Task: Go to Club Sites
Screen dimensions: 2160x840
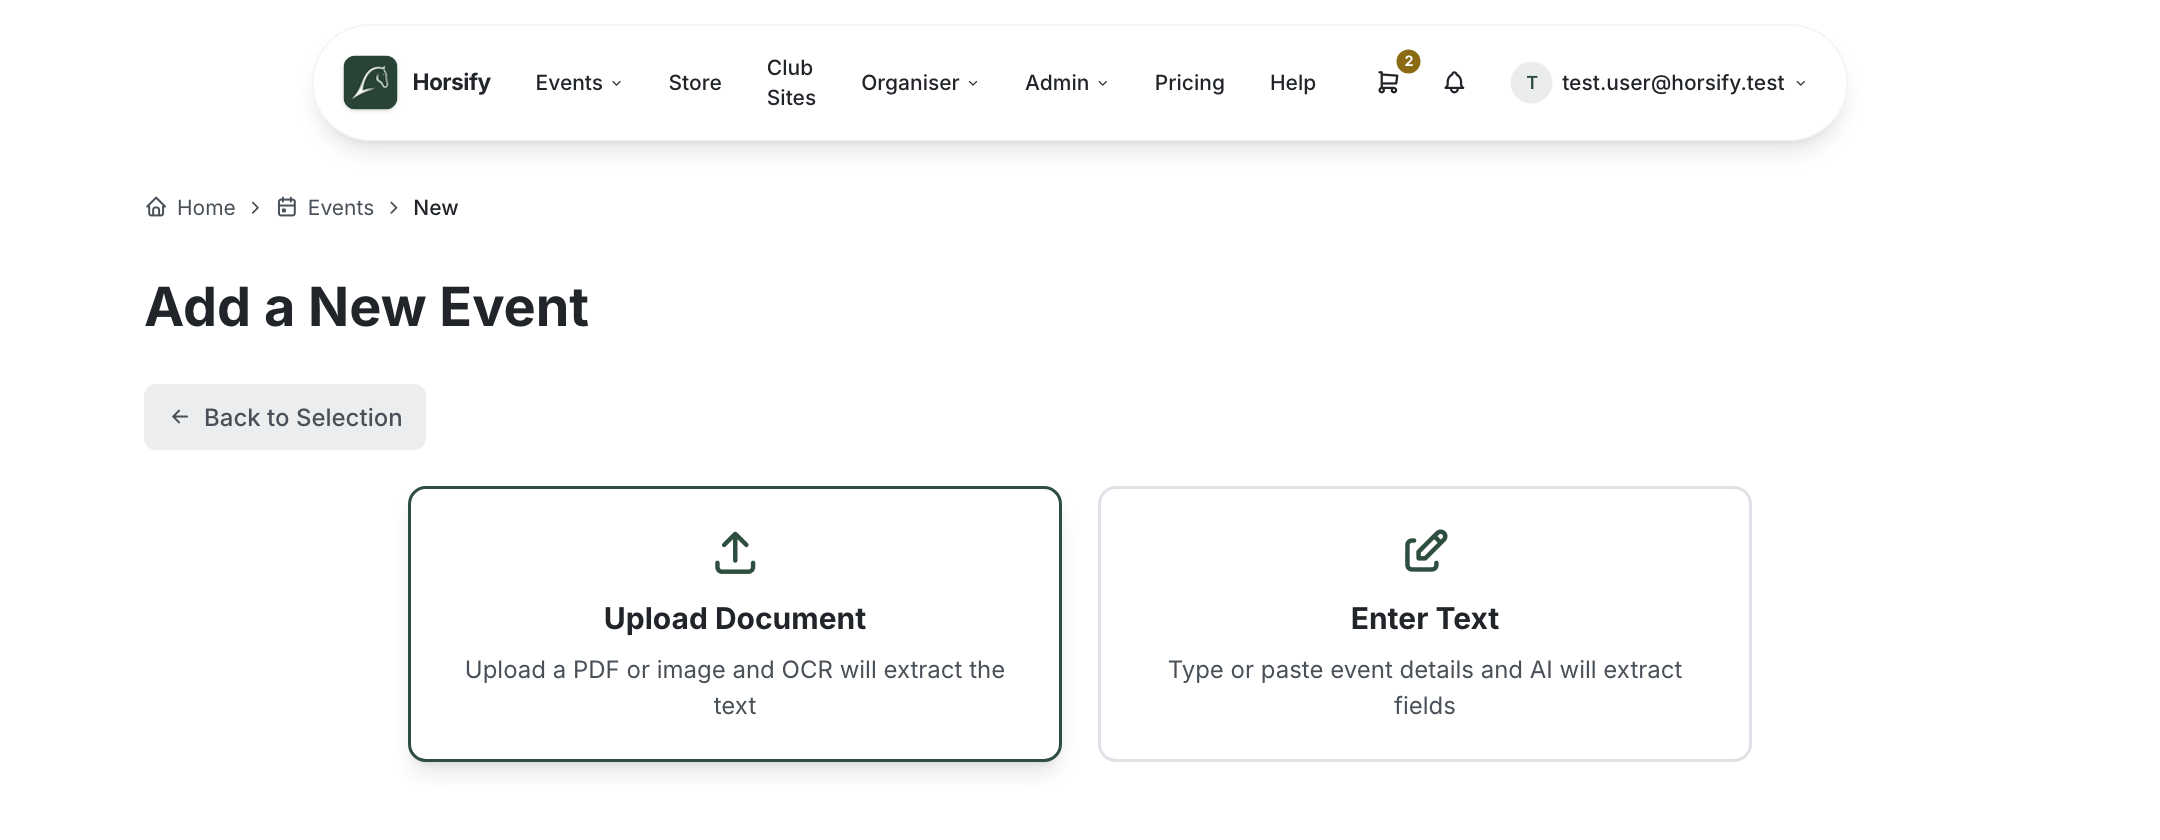Action: [791, 83]
